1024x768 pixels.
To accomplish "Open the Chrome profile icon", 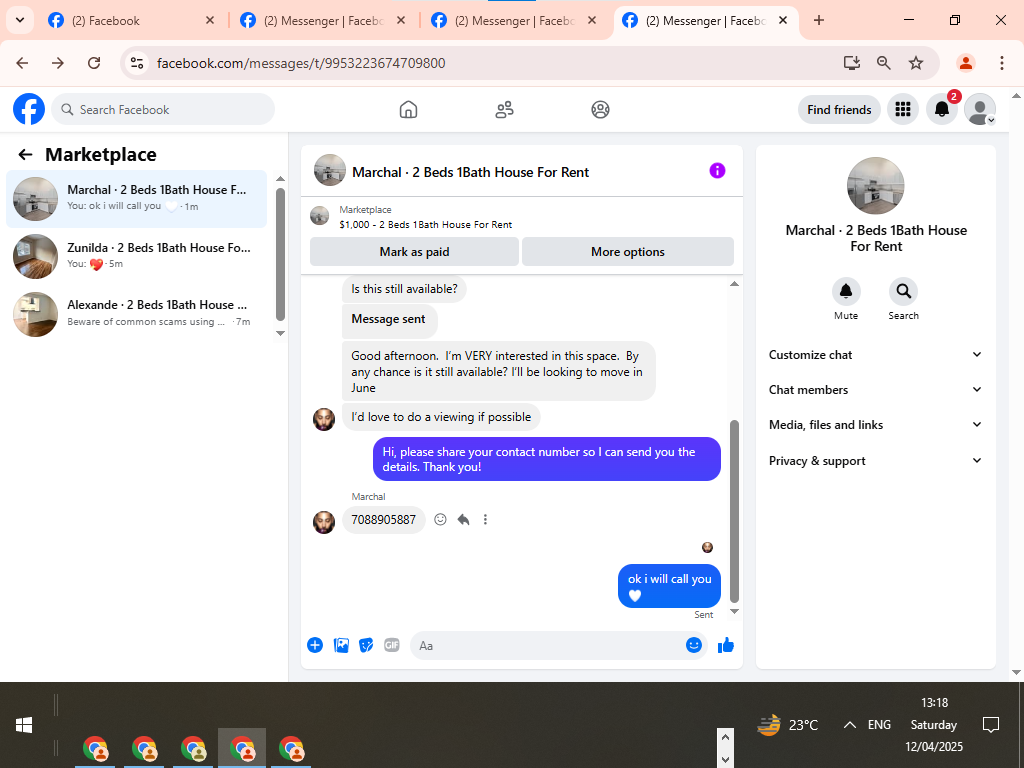I will 965,63.
